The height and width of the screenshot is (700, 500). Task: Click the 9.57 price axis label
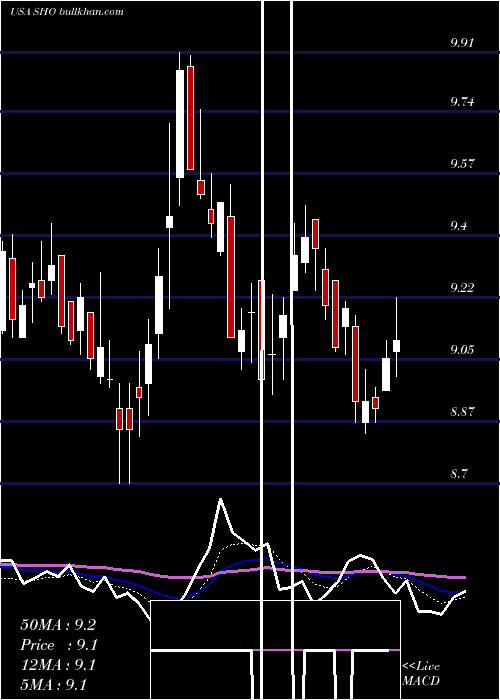(462, 164)
